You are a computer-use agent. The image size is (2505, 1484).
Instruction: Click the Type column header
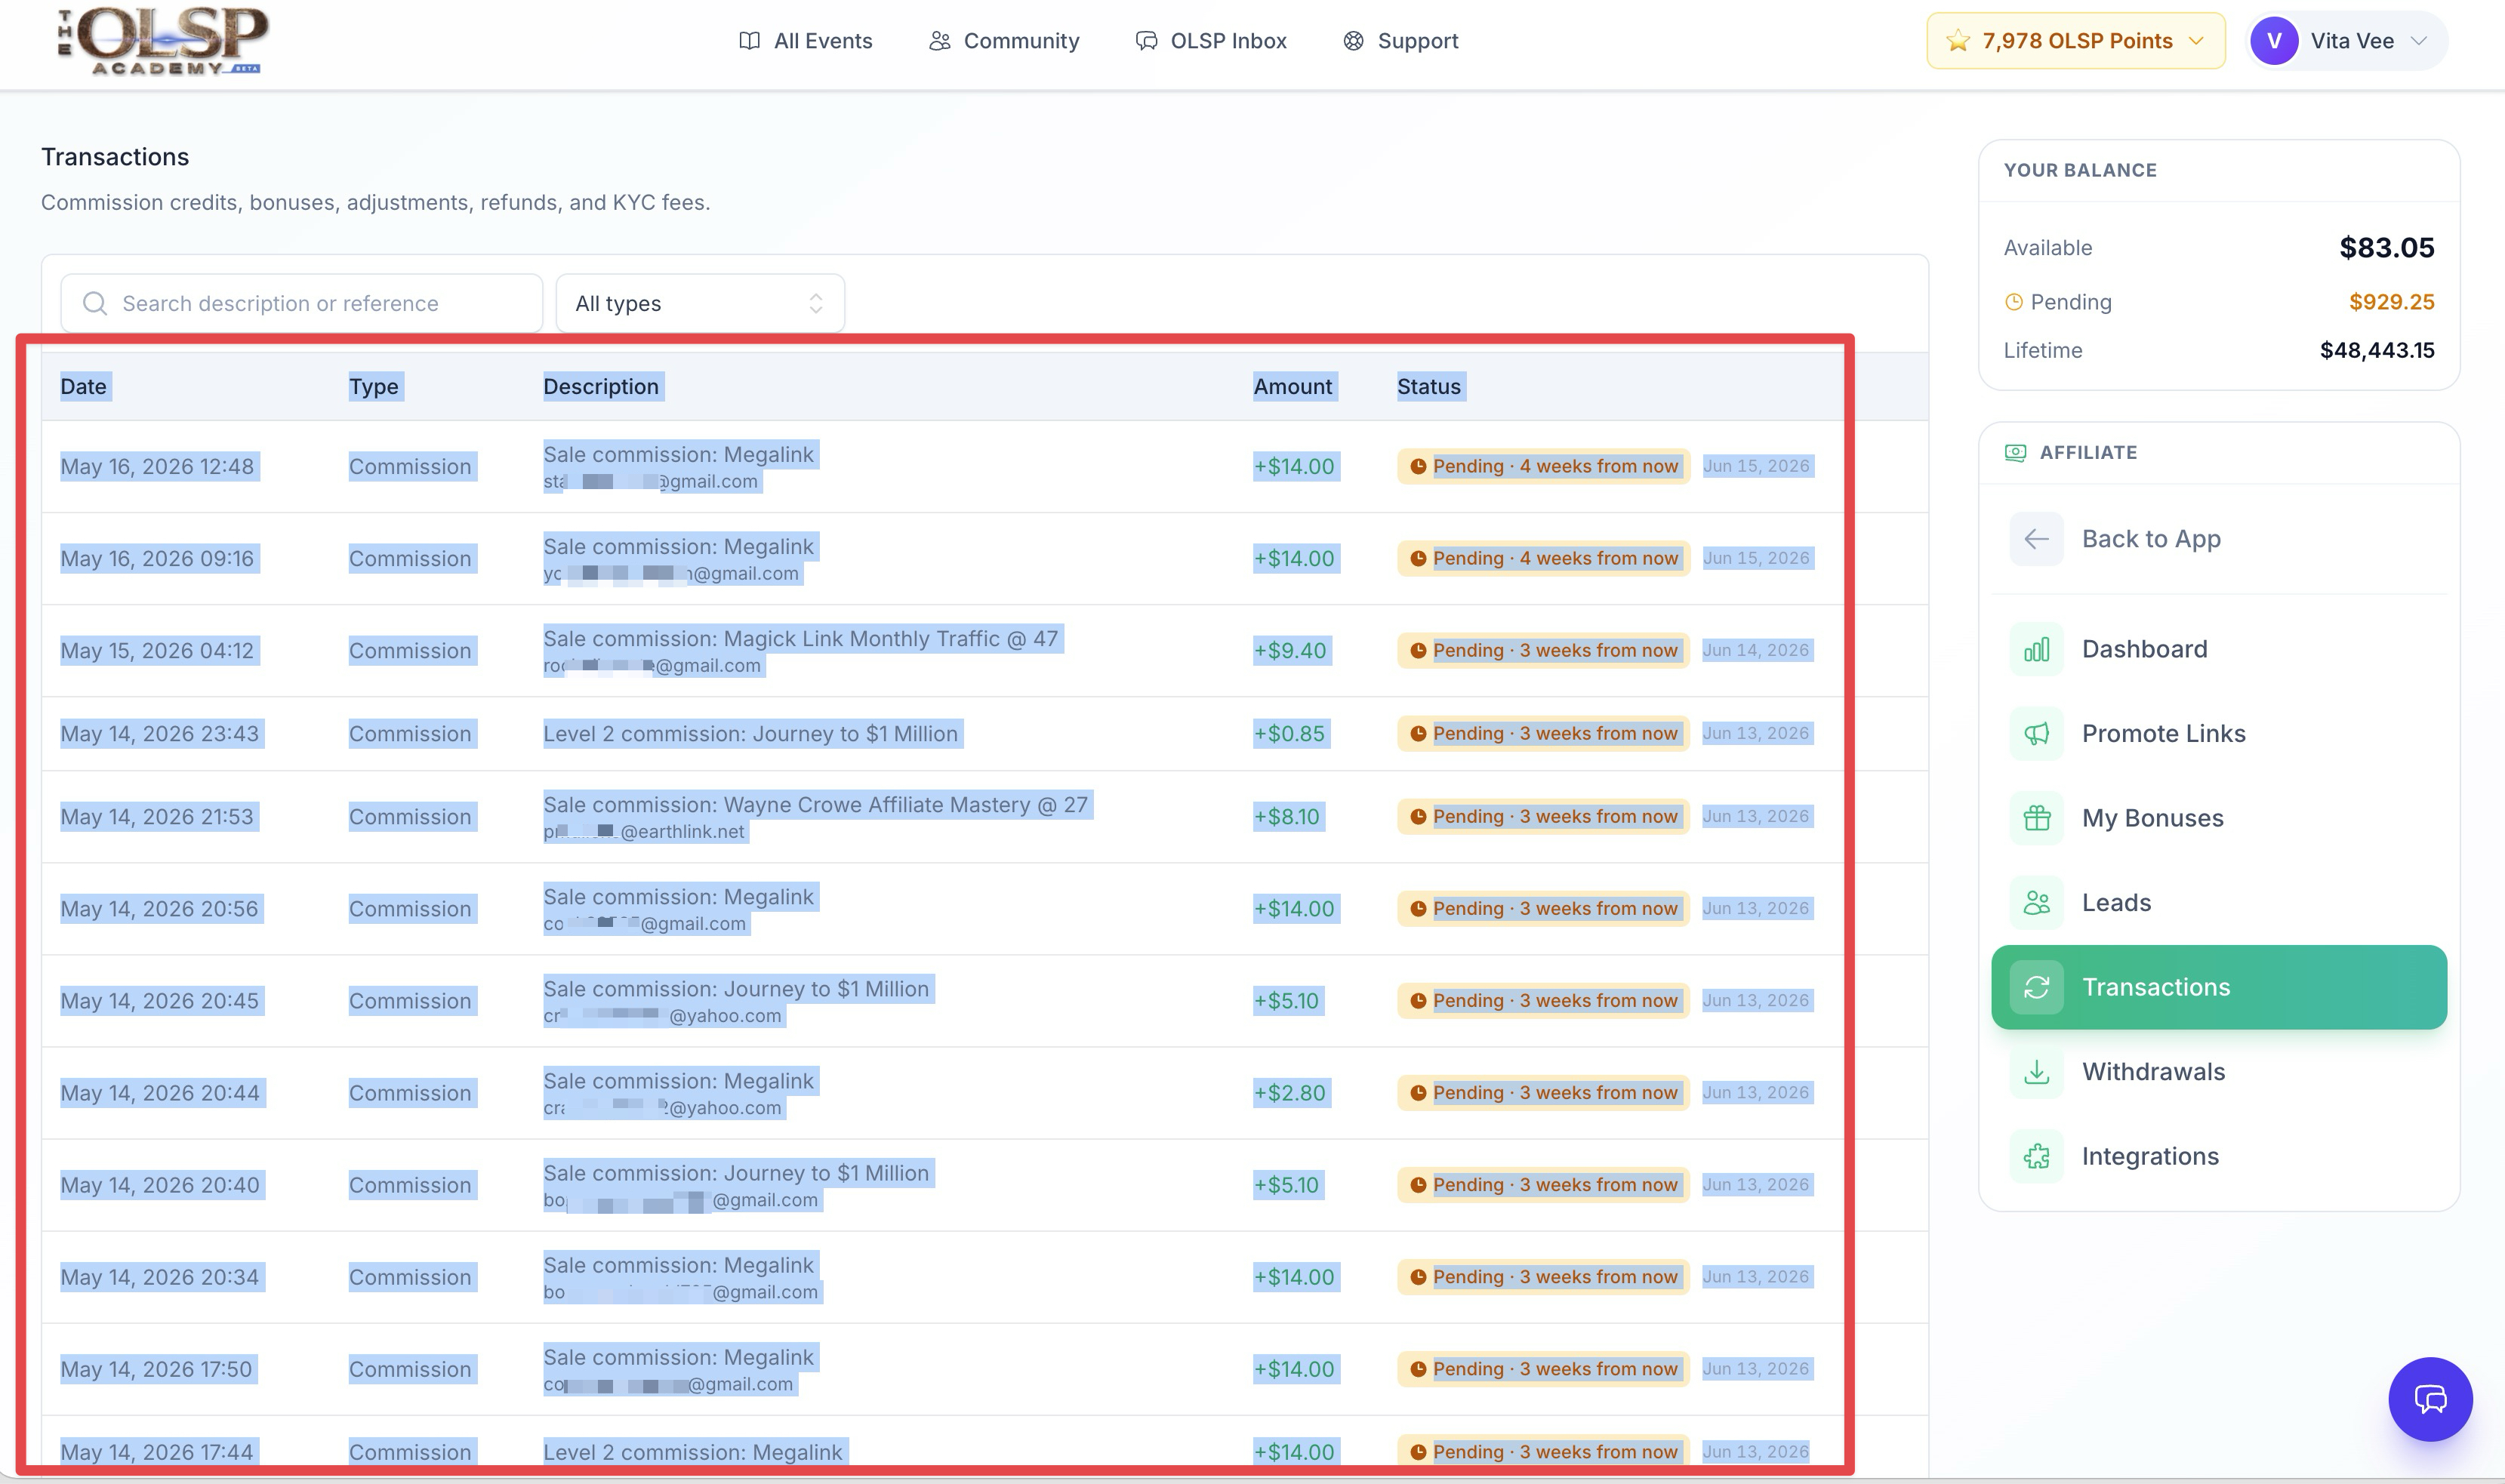pos(374,387)
